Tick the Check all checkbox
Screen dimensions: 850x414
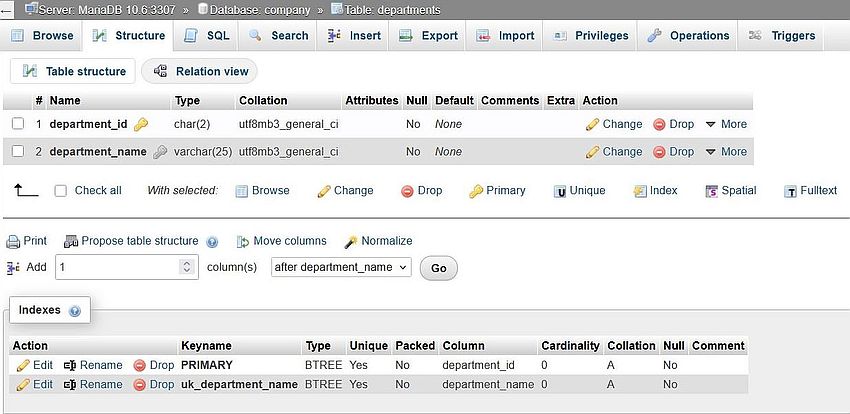pyautogui.click(x=61, y=191)
